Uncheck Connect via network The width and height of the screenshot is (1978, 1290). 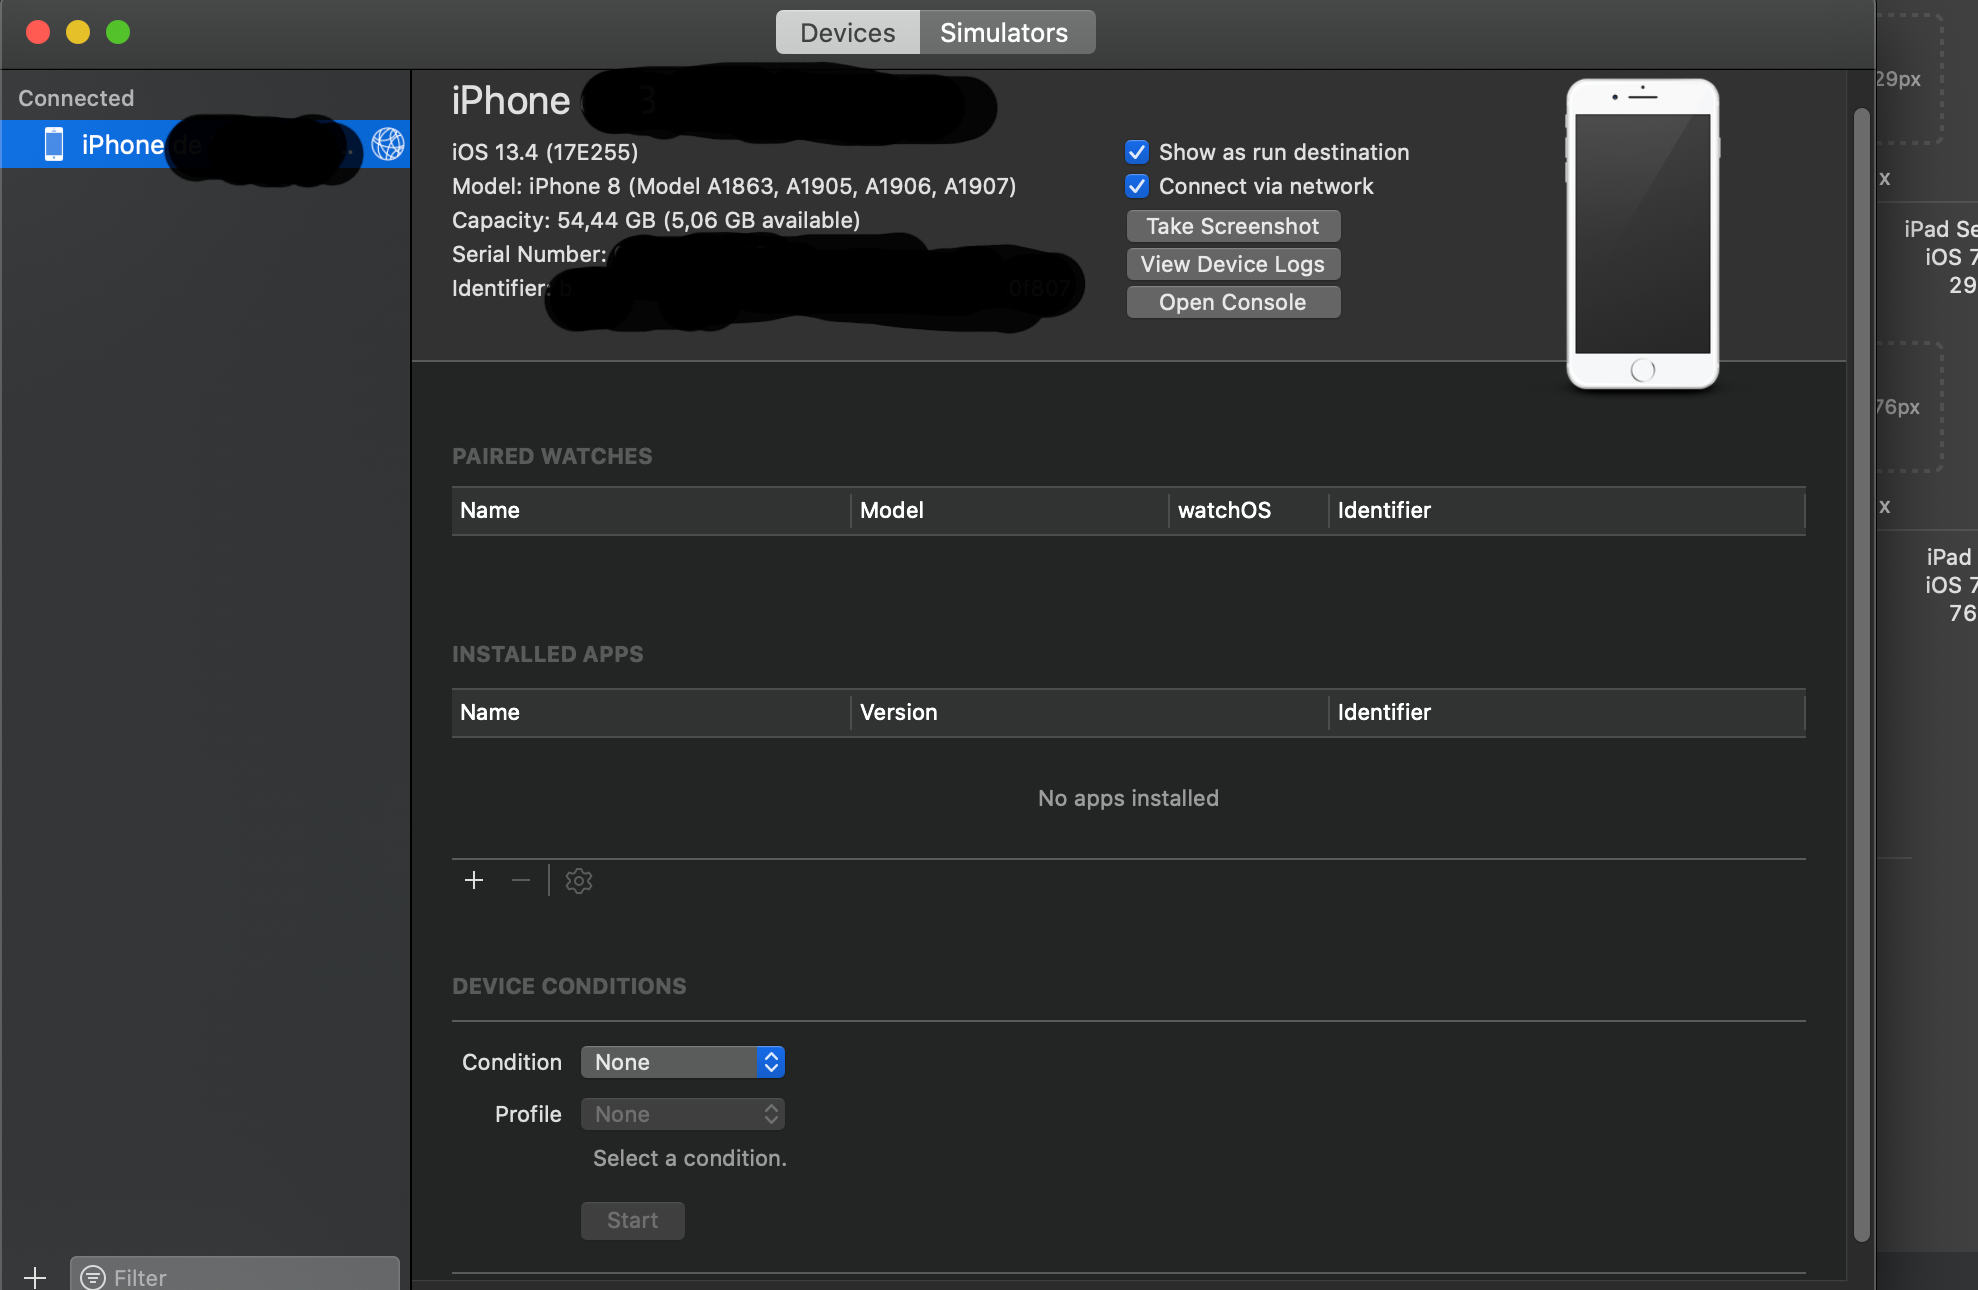coord(1137,186)
